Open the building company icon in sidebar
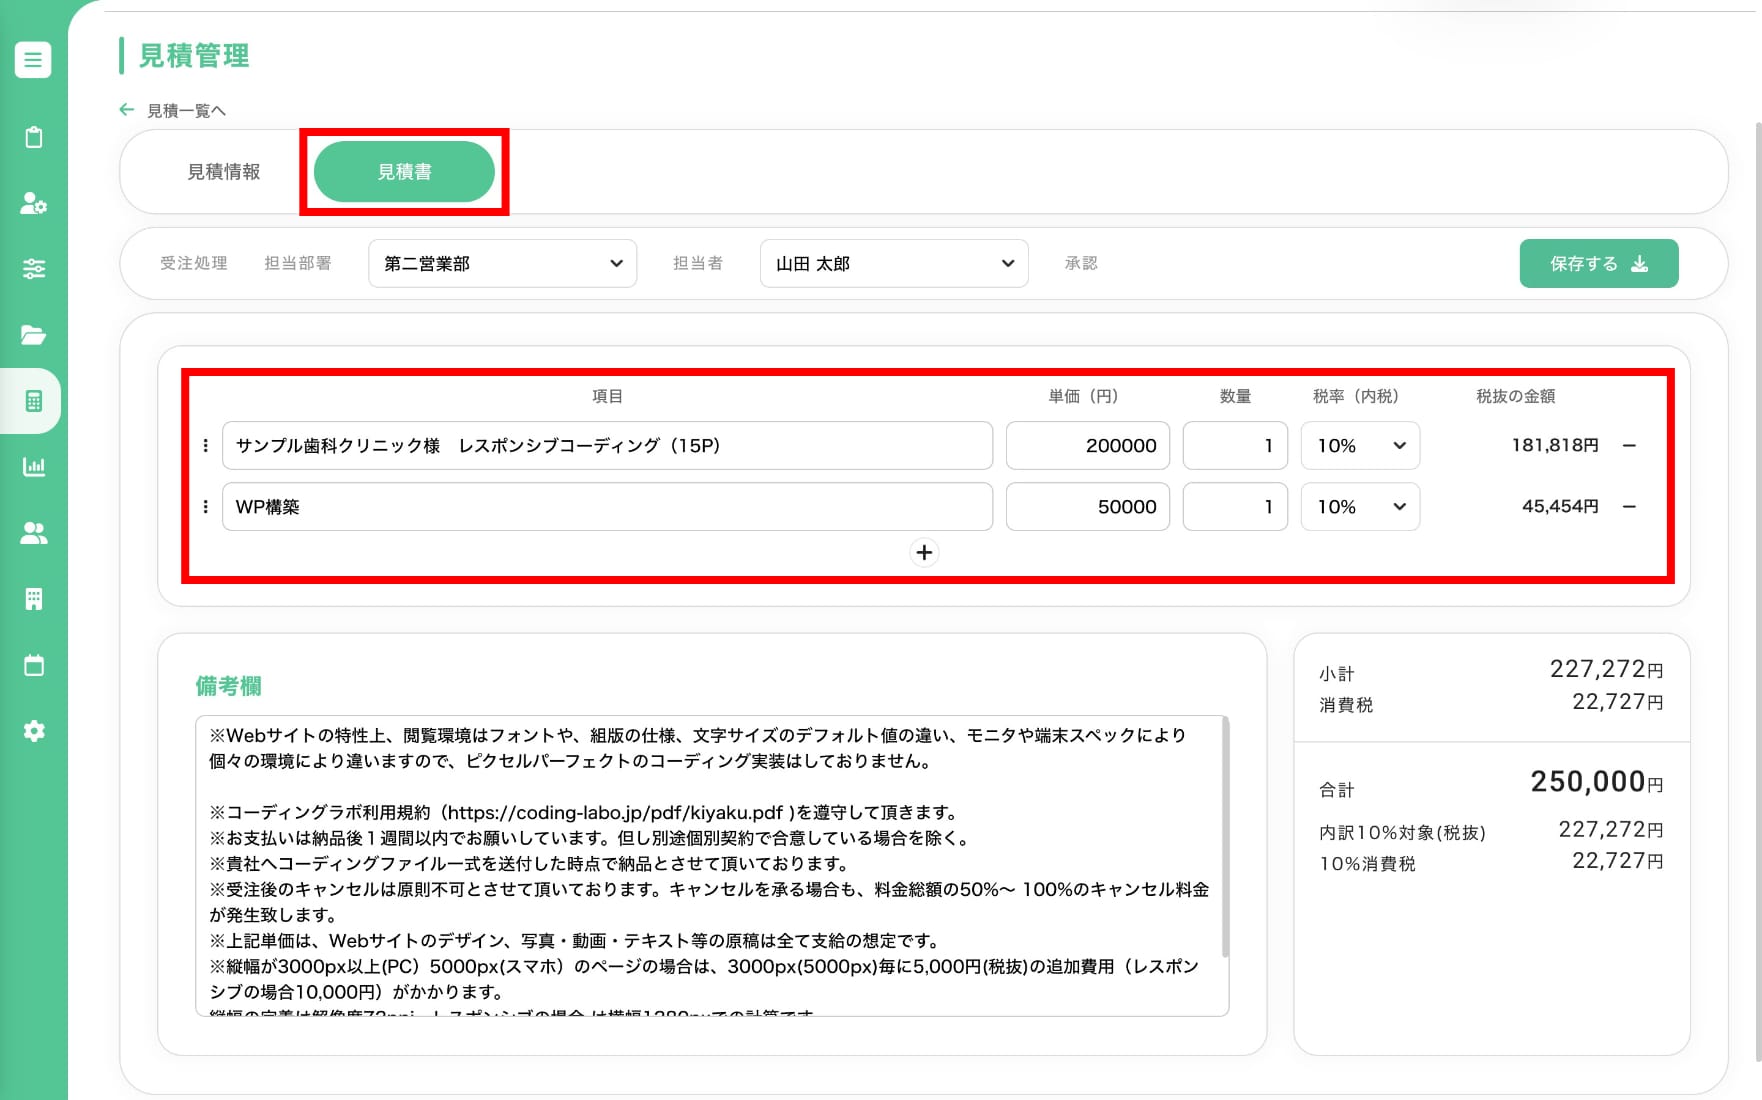 (x=34, y=599)
